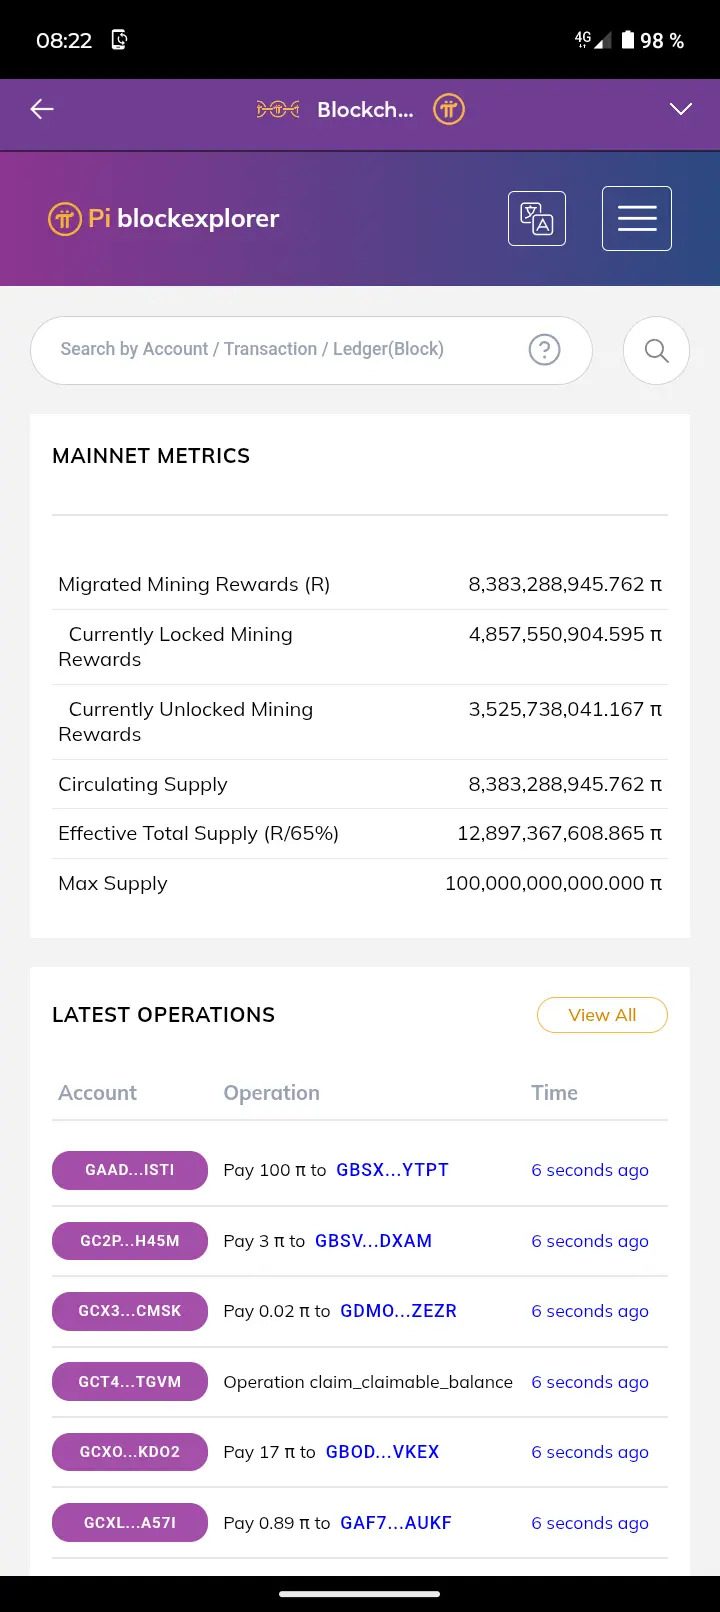
Task: Follow the GBSV...DXAM address link
Action: (373, 1241)
